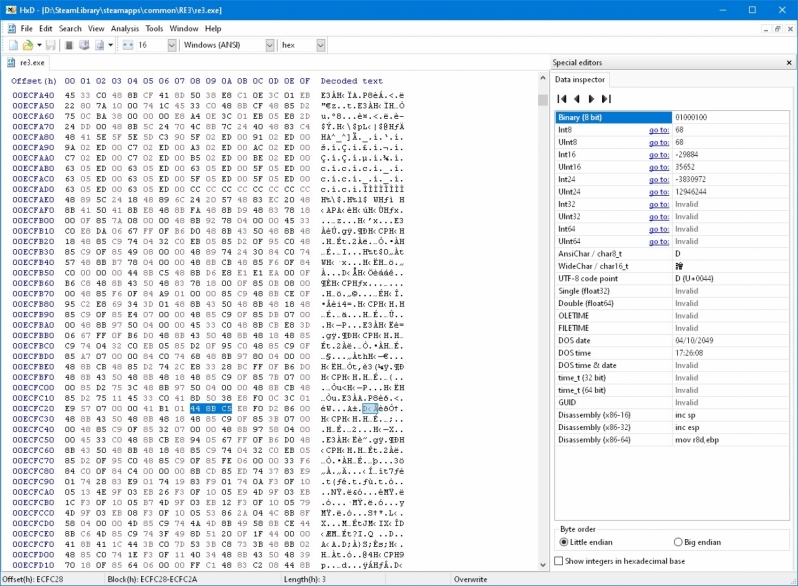This screenshot has height=586, width=798.
Task: Click the GUID row in Data inspector
Action: pyautogui.click(x=672, y=403)
